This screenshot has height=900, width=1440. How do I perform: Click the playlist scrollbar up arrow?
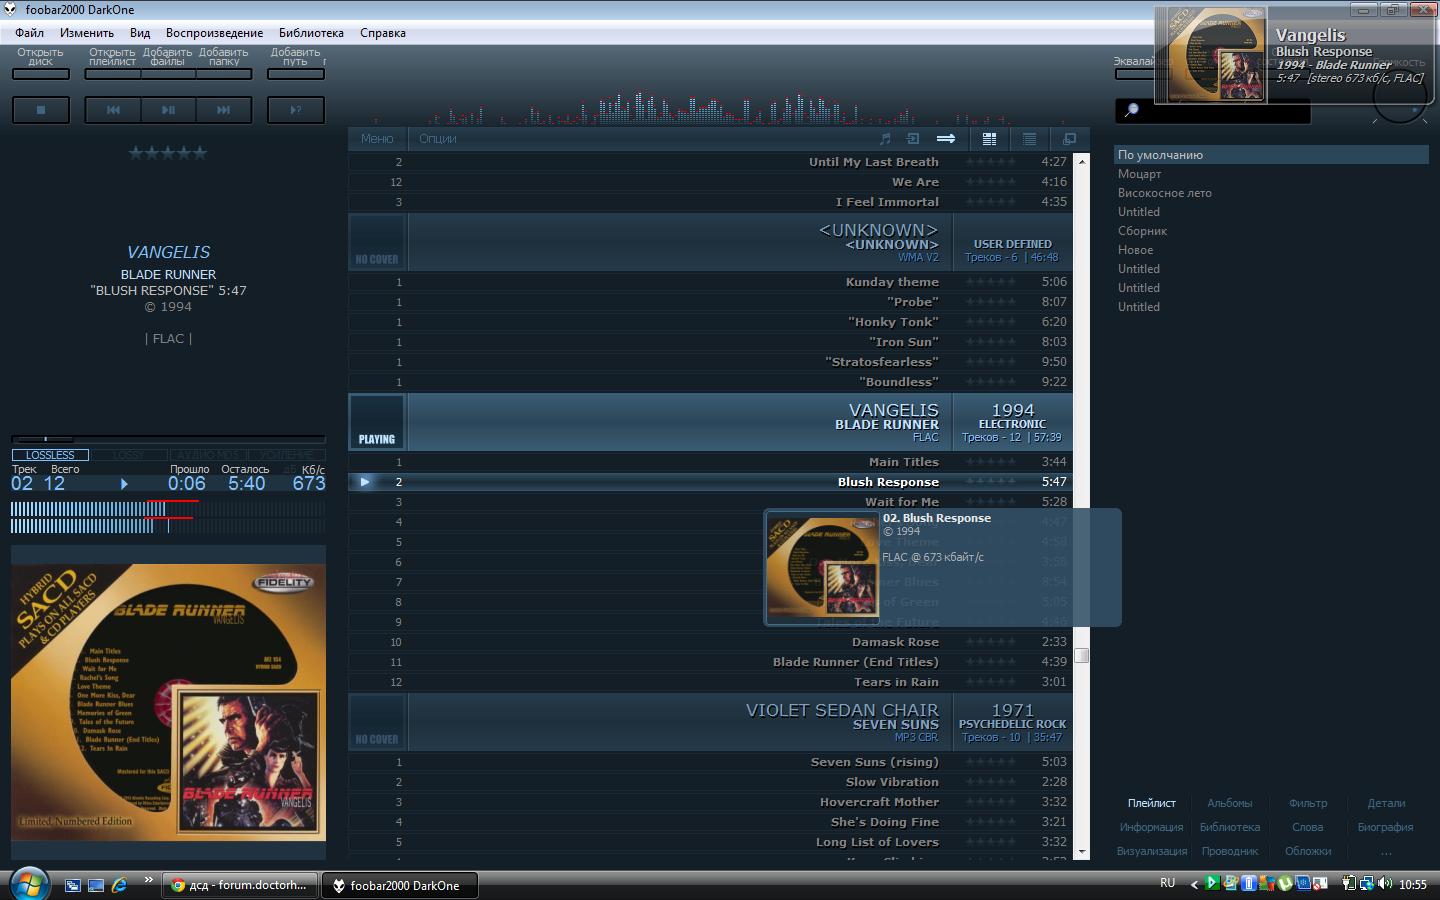tap(1081, 160)
